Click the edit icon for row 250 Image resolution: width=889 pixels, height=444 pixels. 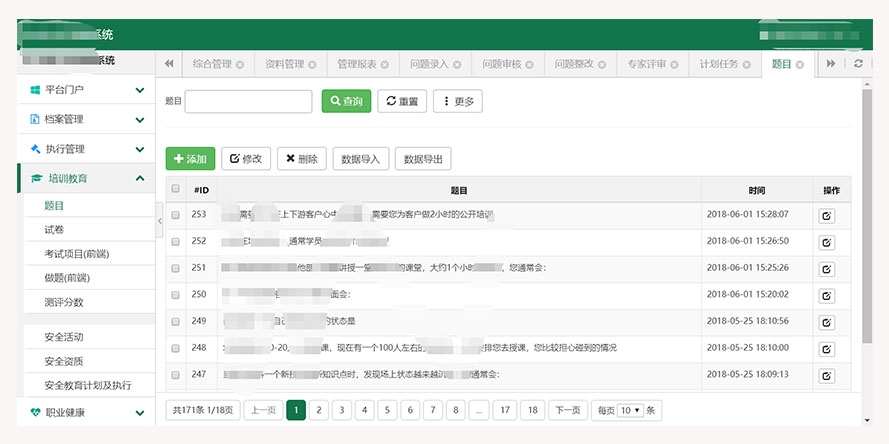click(x=827, y=295)
